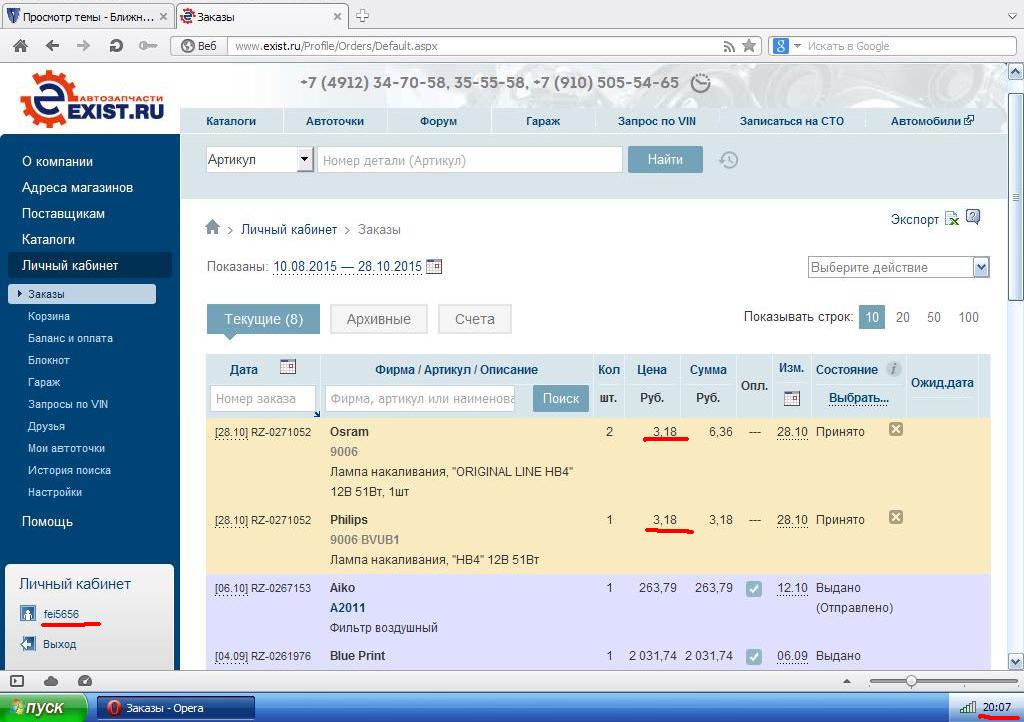This screenshot has width=1024, height=722.
Task: Click the Excel export icon
Action: (x=952, y=219)
